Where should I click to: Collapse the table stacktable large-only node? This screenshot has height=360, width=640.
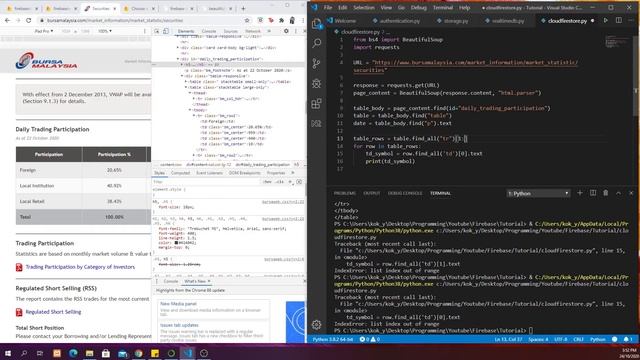coord(186,87)
